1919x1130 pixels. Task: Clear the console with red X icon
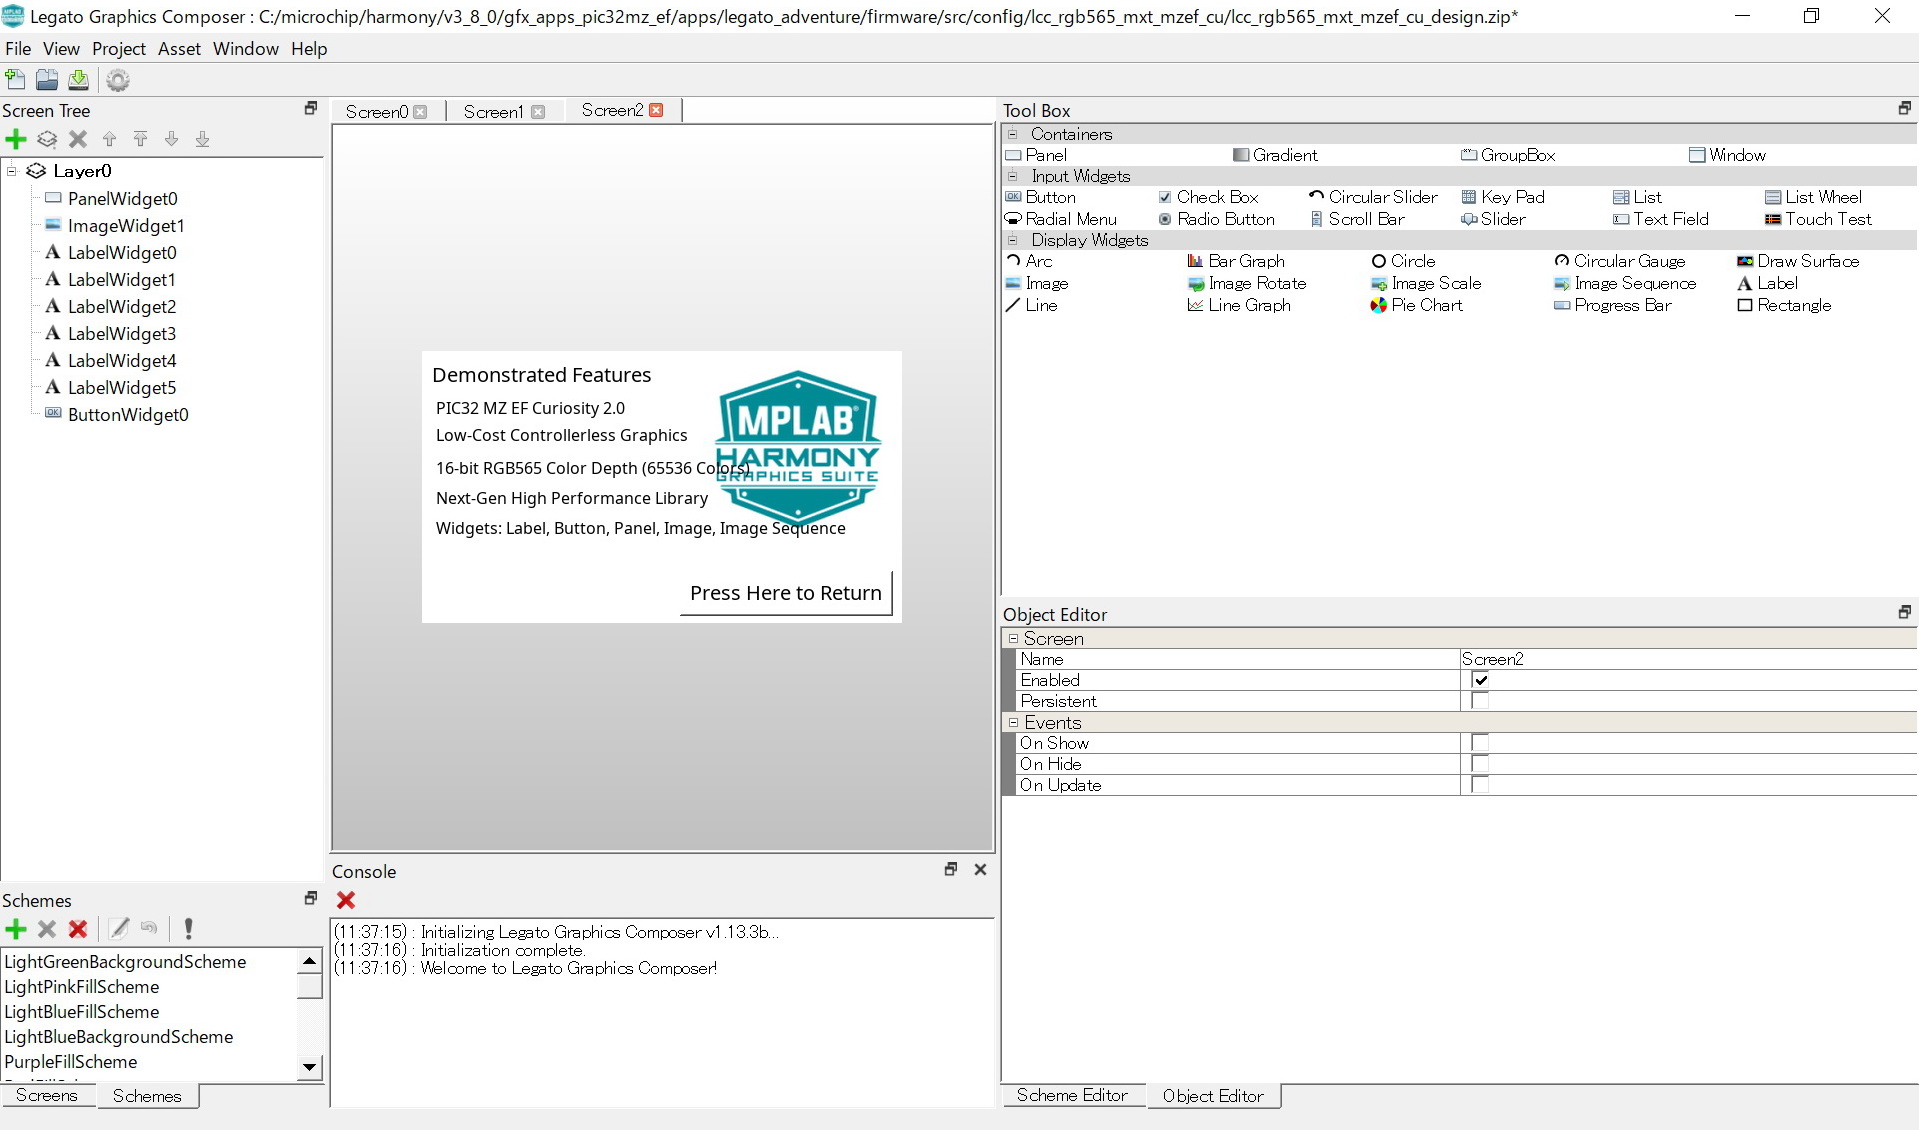point(346,900)
